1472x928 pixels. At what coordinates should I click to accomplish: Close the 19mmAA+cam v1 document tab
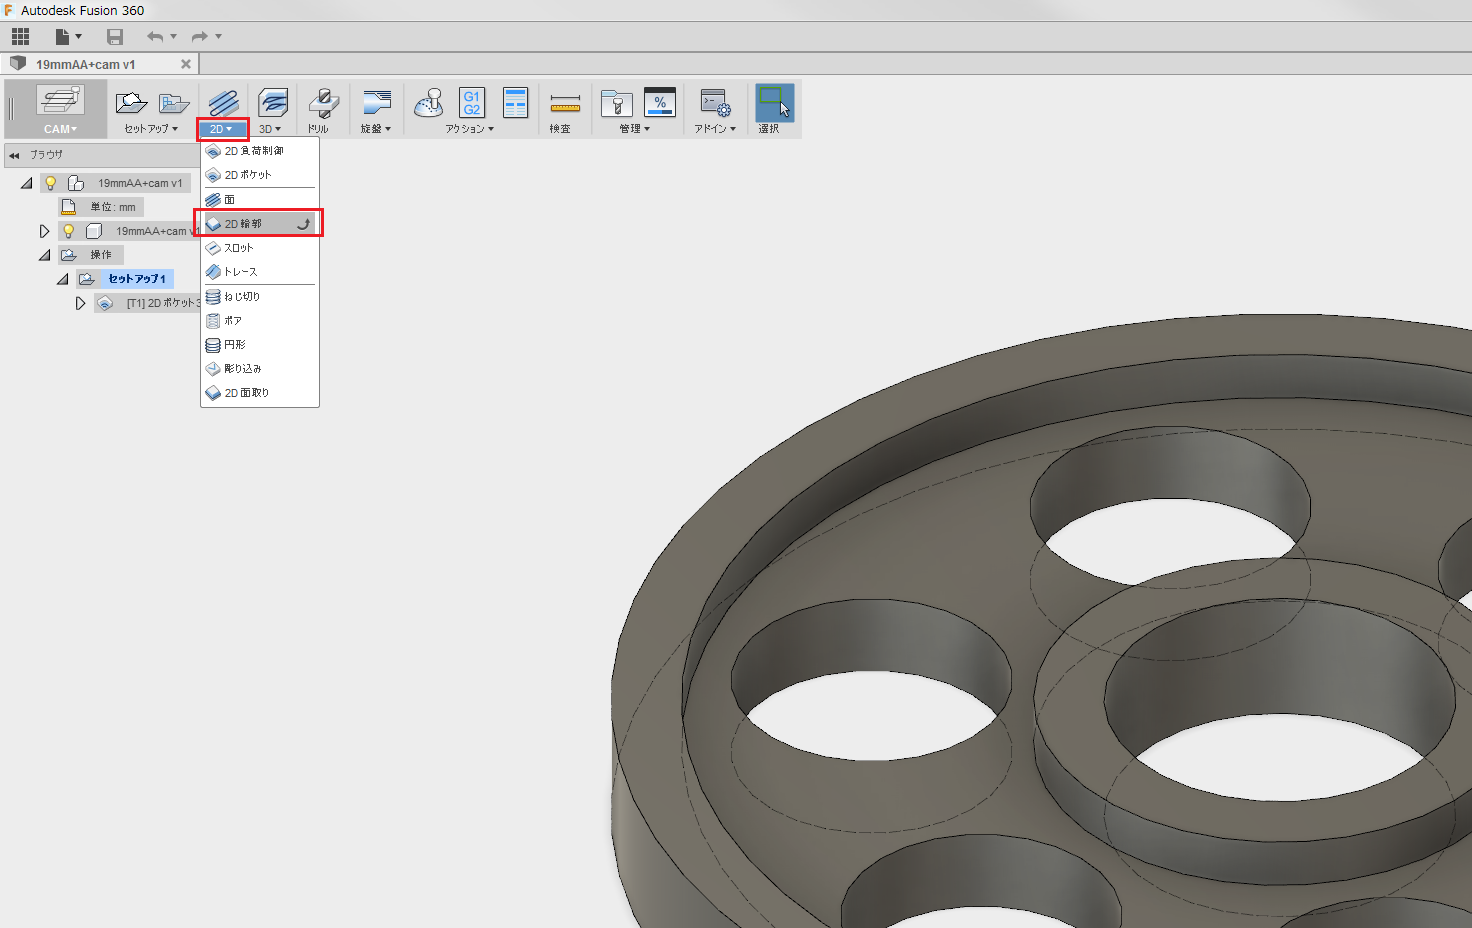[x=185, y=64]
